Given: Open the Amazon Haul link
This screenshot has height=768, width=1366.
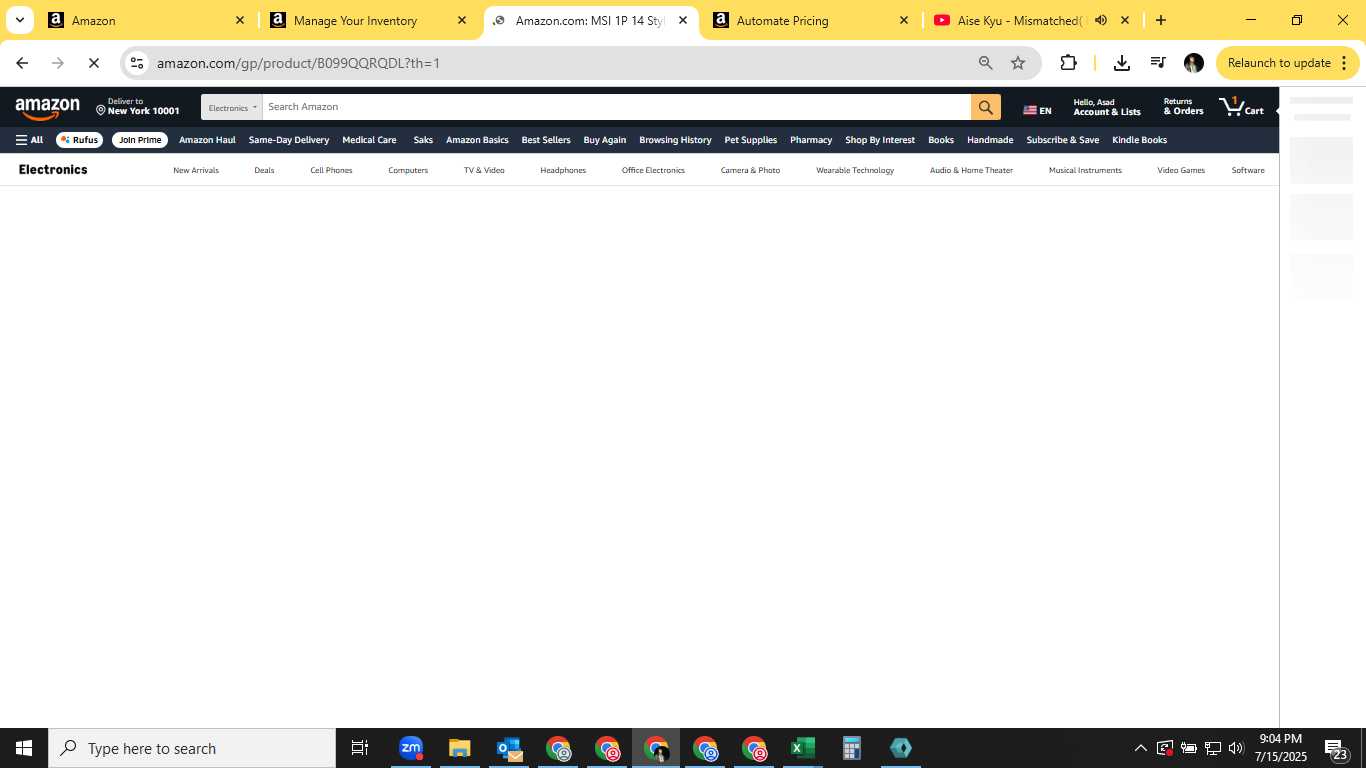Looking at the screenshot, I should coord(207,140).
